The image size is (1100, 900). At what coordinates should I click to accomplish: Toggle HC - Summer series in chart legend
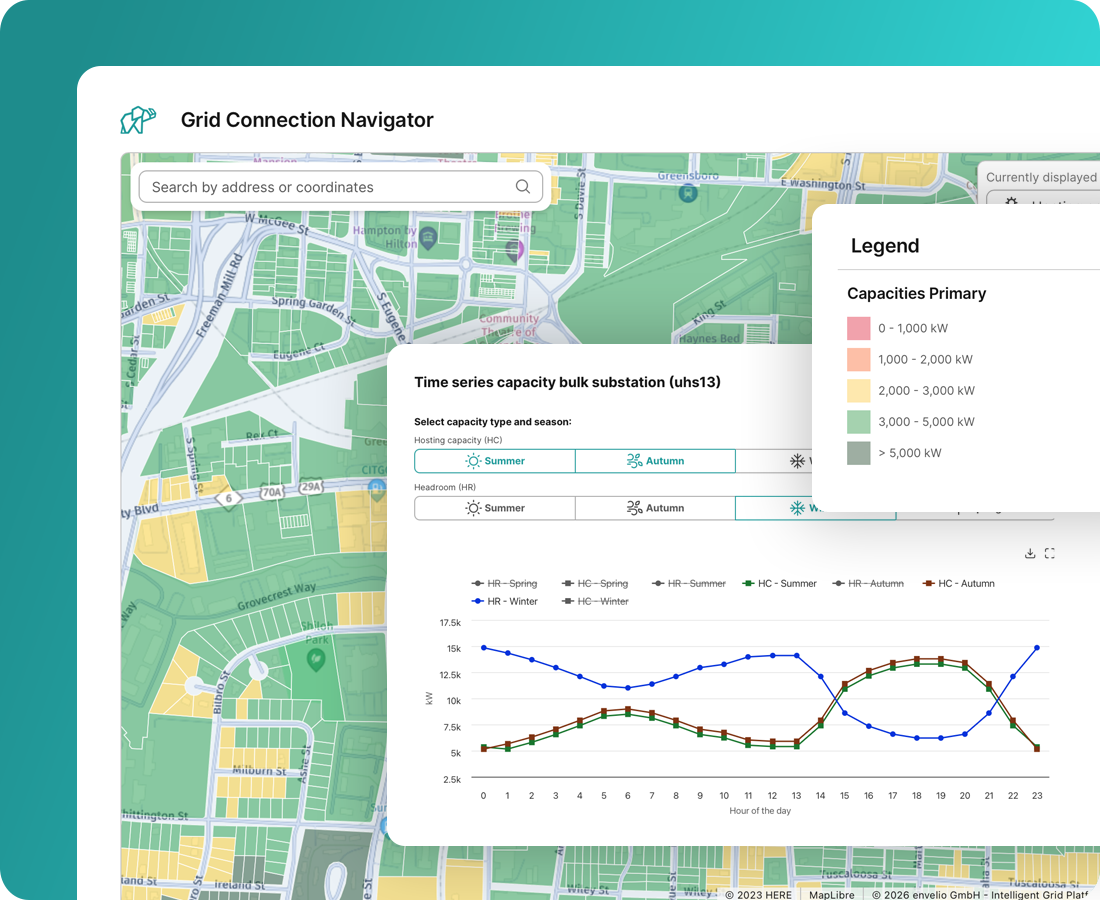tap(779, 584)
